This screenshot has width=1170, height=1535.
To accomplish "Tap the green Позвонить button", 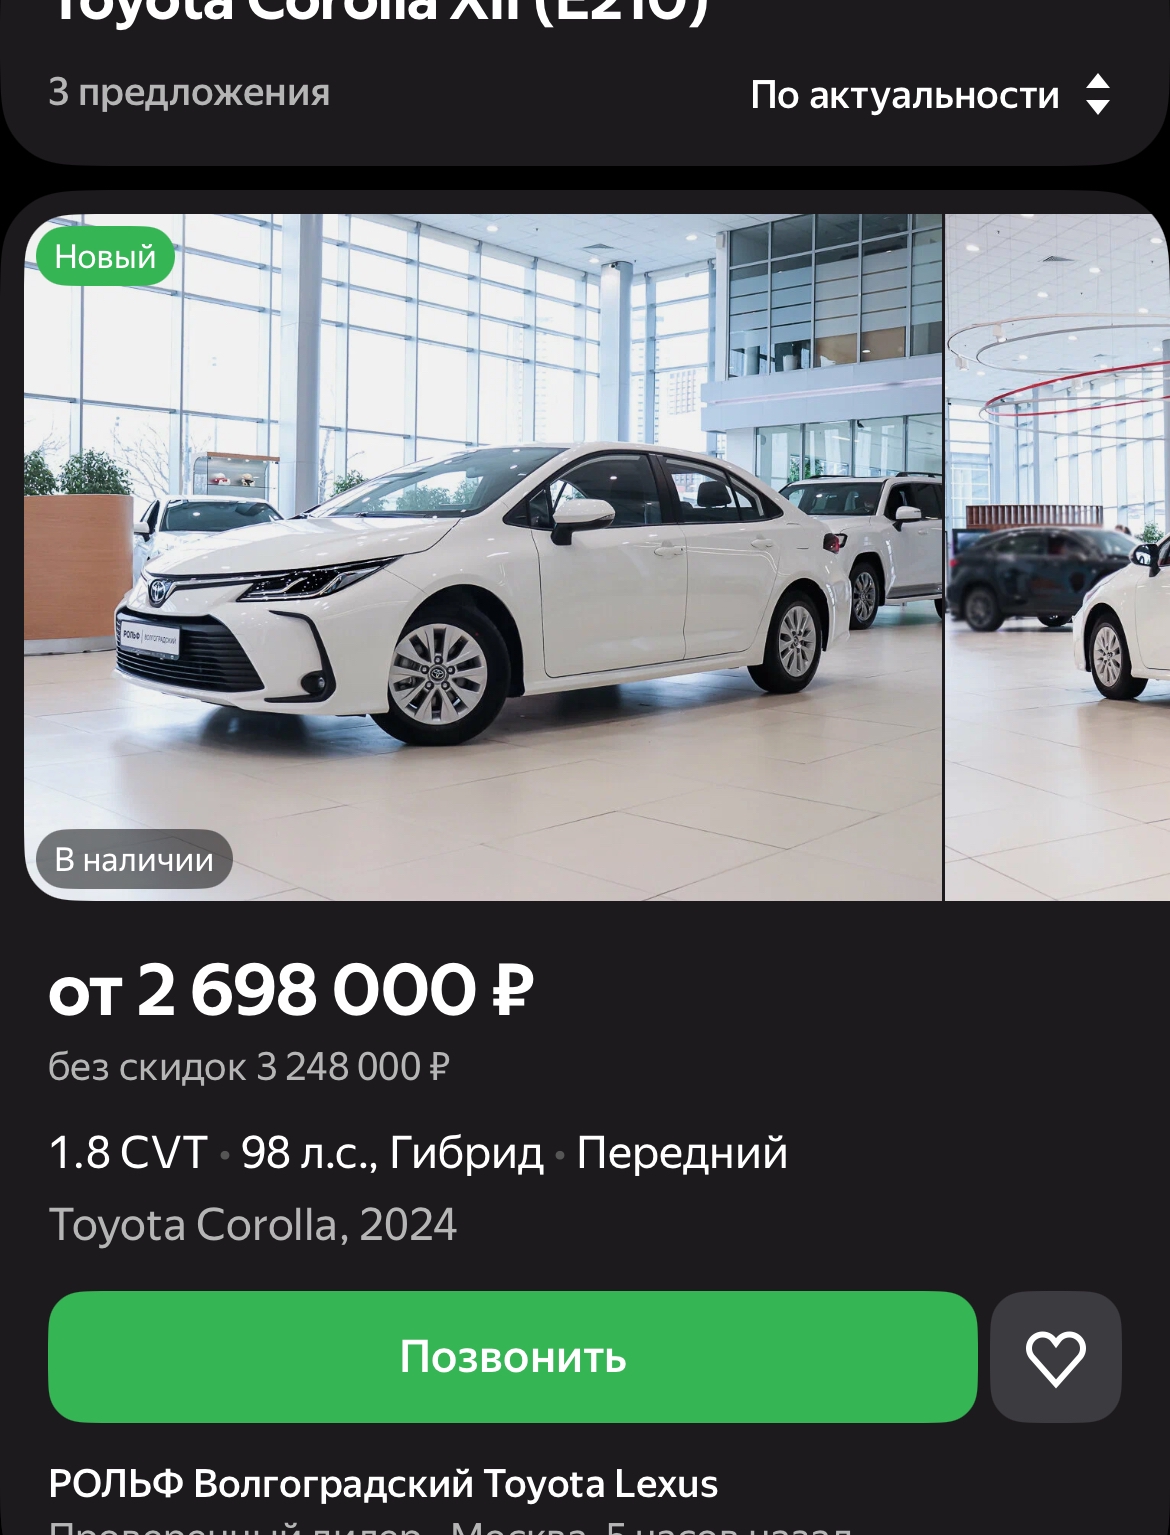I will 512,1357.
